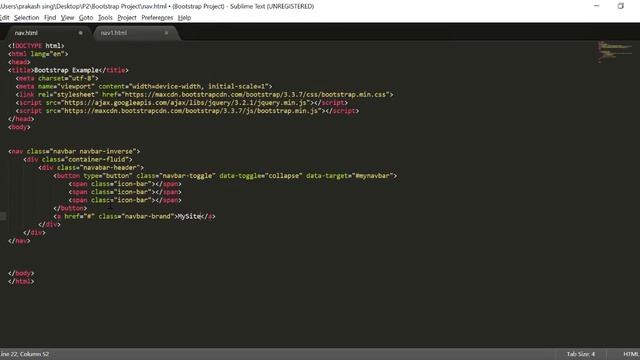
Task: Click the closing body tag
Action: pos(21,273)
